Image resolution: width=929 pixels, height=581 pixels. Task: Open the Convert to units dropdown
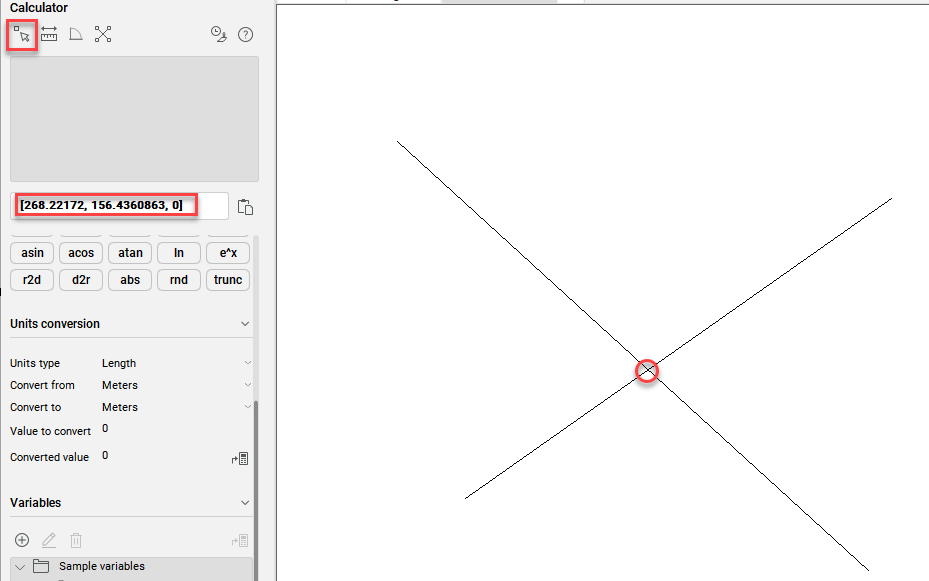(175, 407)
